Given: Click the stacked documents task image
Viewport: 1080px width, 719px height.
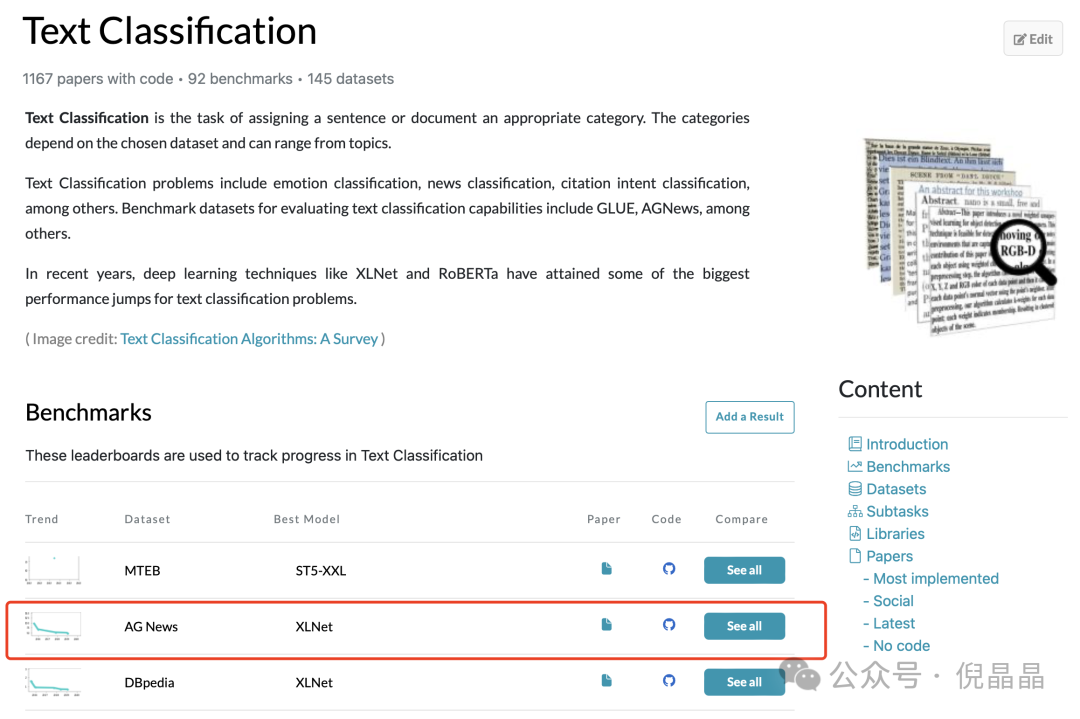Looking at the screenshot, I should click(959, 236).
